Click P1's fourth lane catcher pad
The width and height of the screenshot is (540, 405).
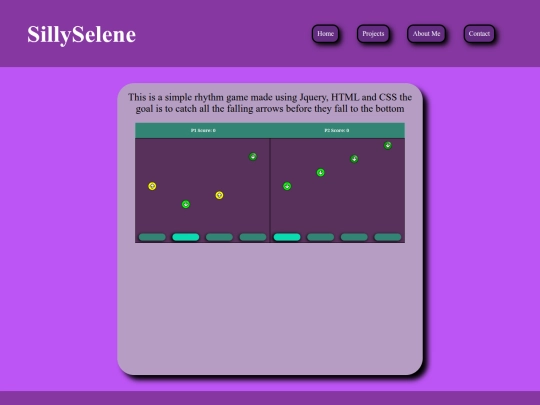253,237
